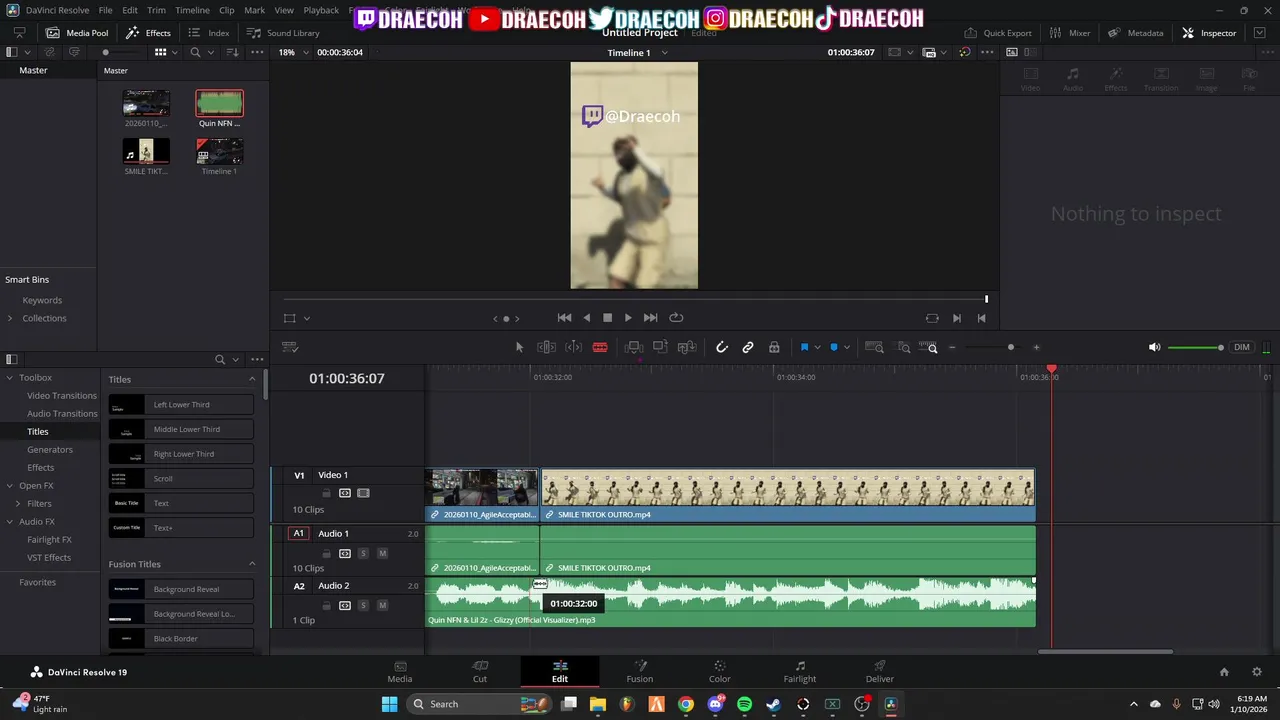
Task: Click the blue Marker icon
Action: (x=834, y=347)
